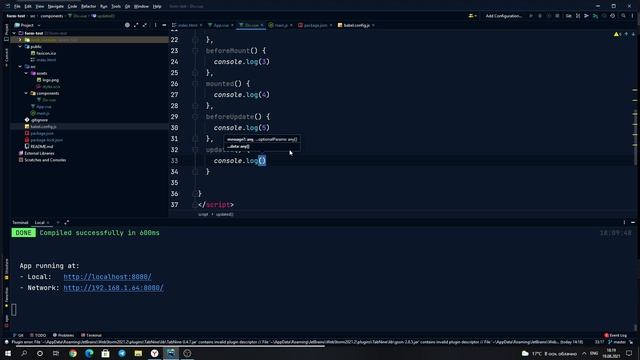
Task: Close the babel.config.js editor tab
Action: (373, 25)
